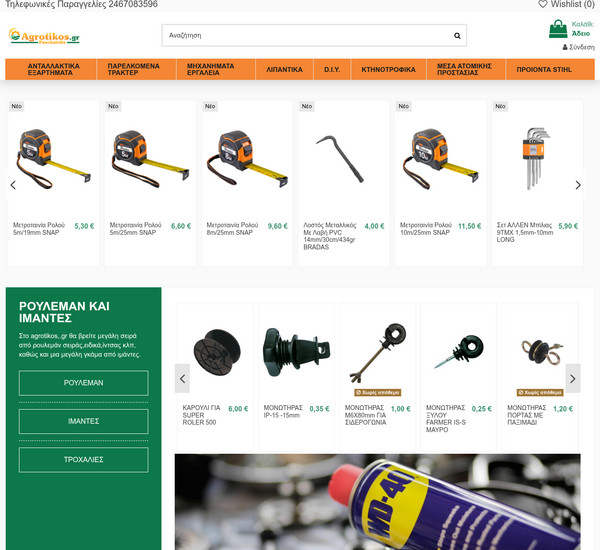The height and width of the screenshot is (550, 600).
Task: Click the search magnifier icon
Action: (457, 36)
